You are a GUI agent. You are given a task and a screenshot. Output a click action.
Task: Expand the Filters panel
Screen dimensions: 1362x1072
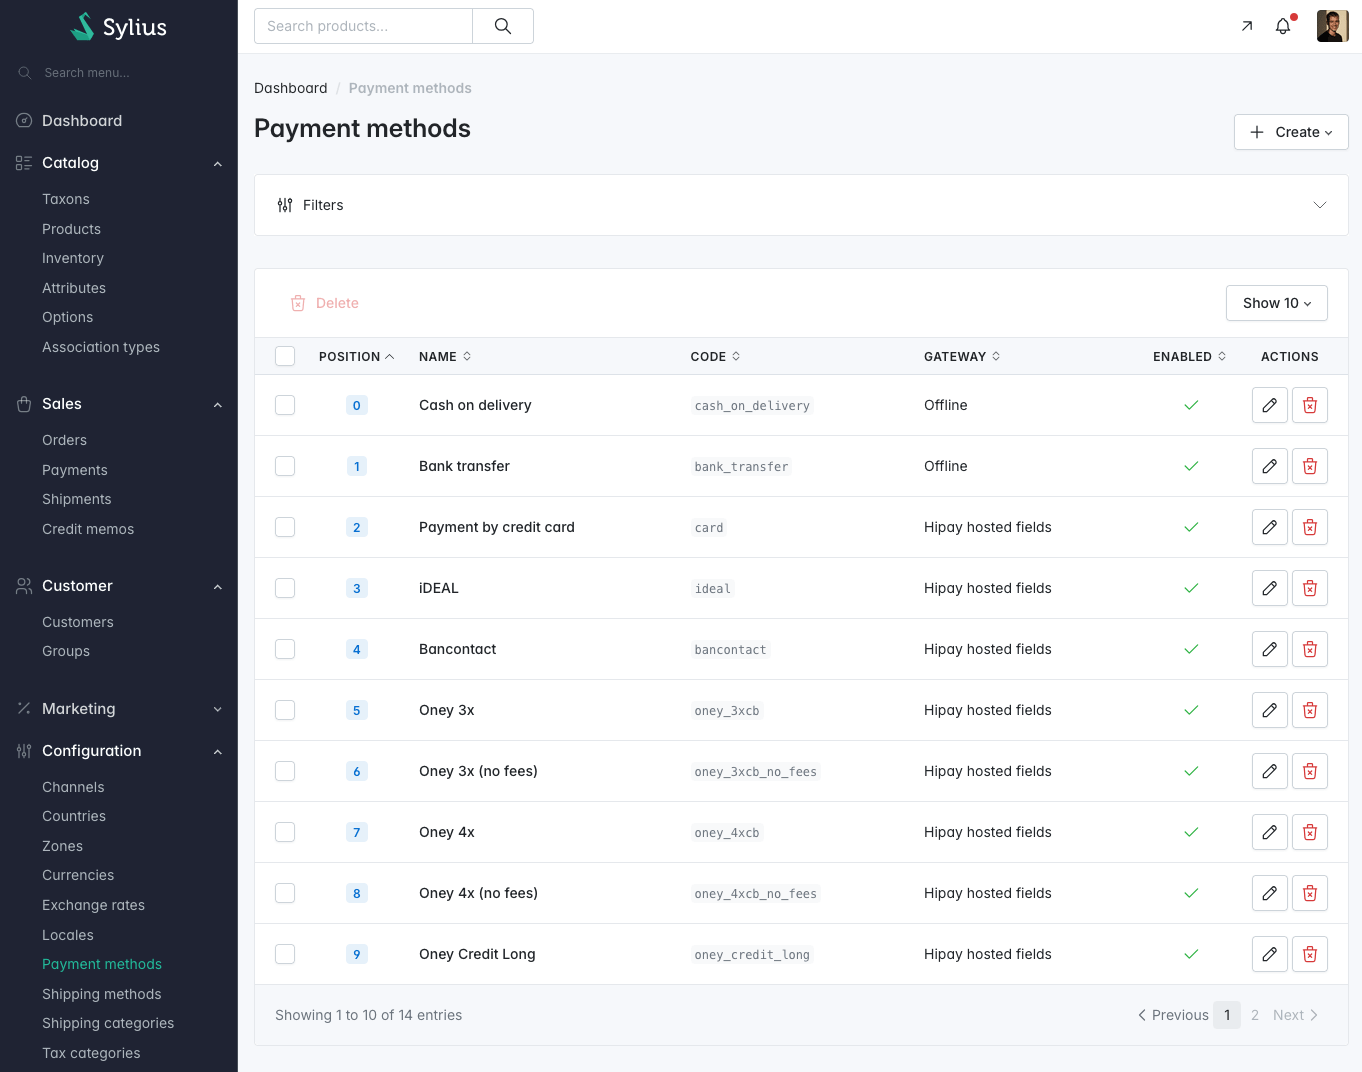tap(800, 205)
